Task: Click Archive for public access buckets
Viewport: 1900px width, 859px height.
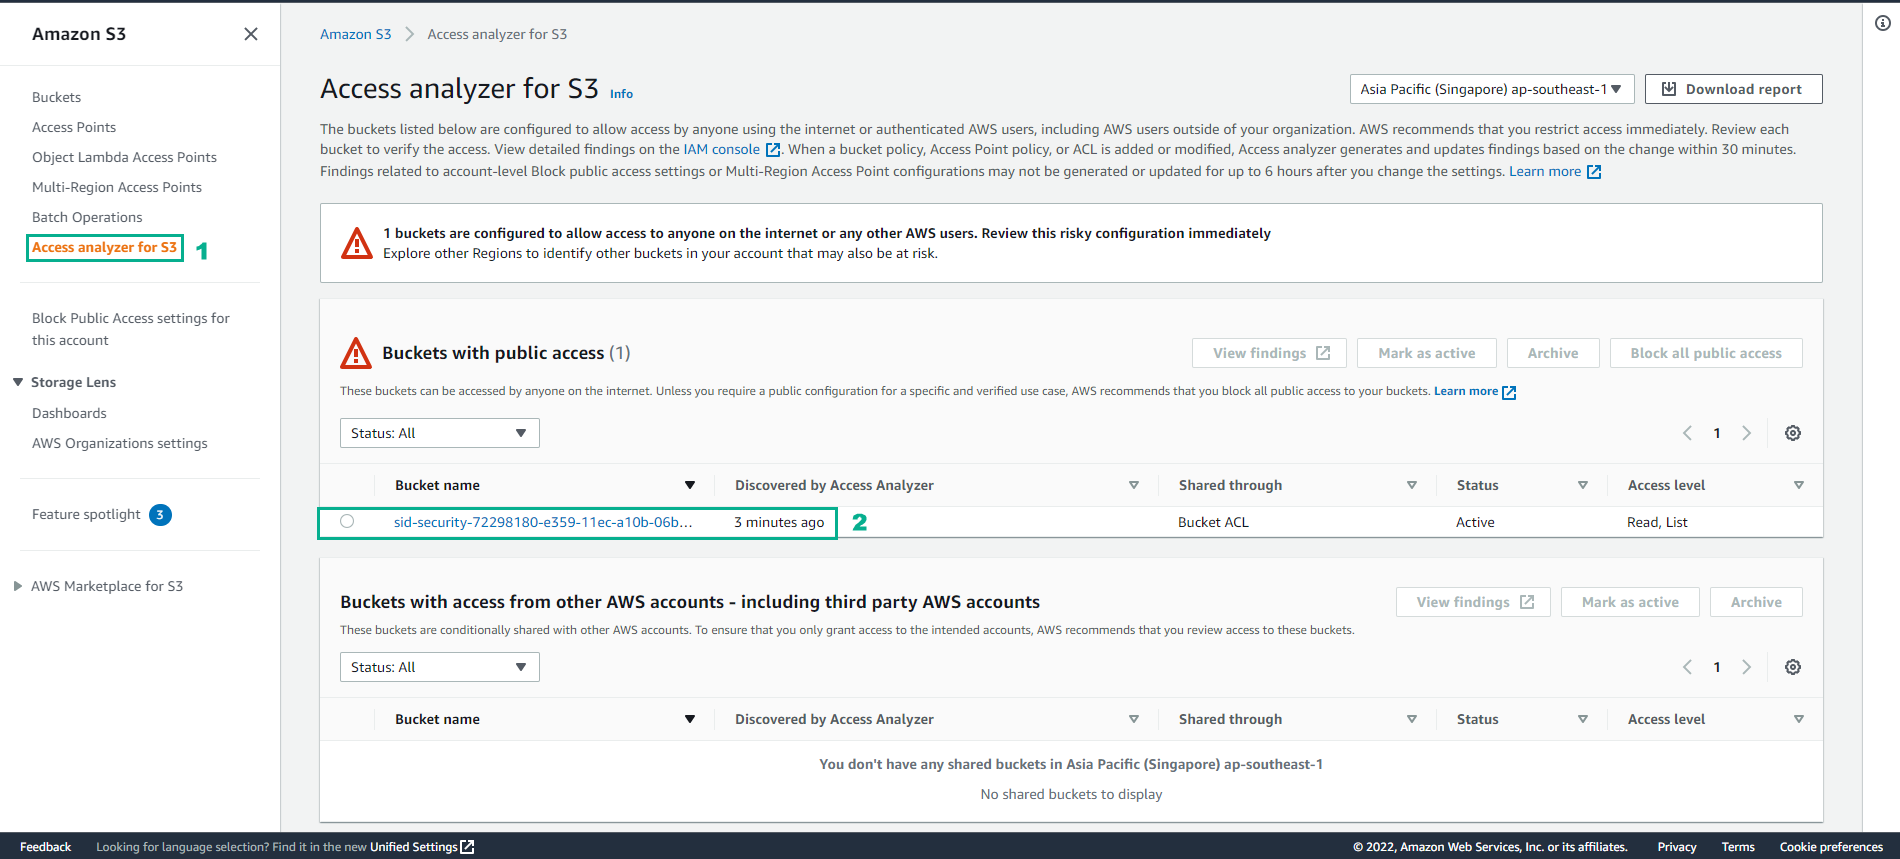Action: [1553, 353]
